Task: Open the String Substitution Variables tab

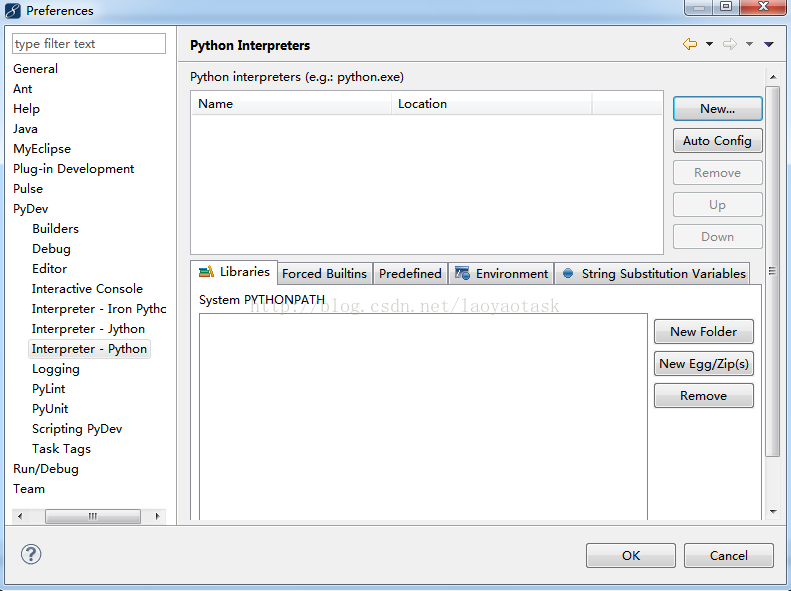Action: click(x=653, y=274)
